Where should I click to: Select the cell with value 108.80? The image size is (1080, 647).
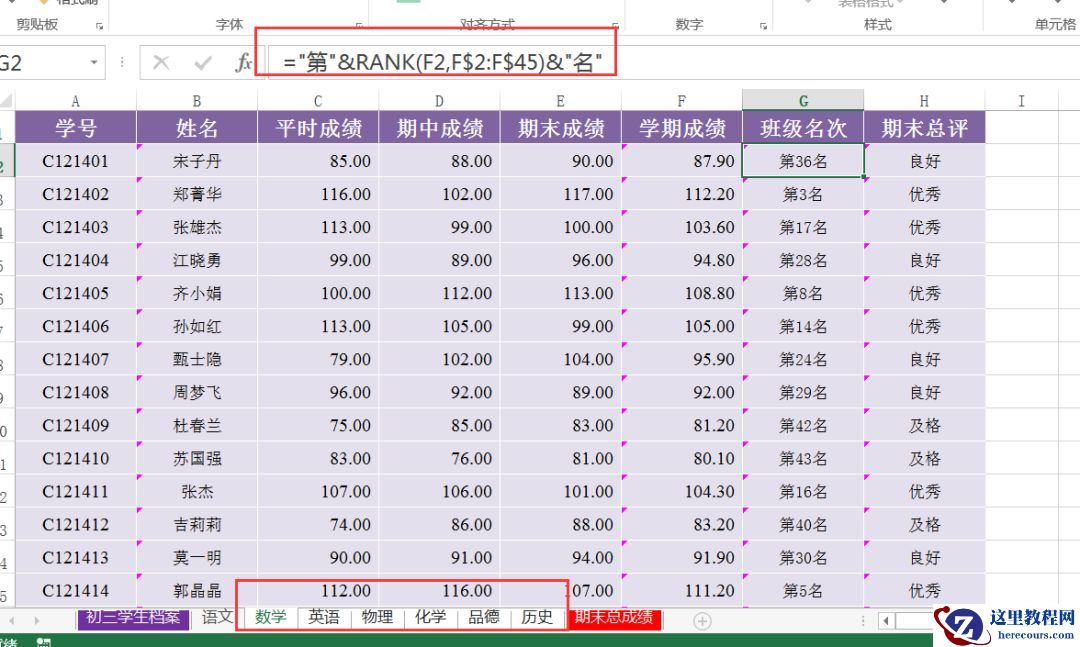tap(682, 294)
